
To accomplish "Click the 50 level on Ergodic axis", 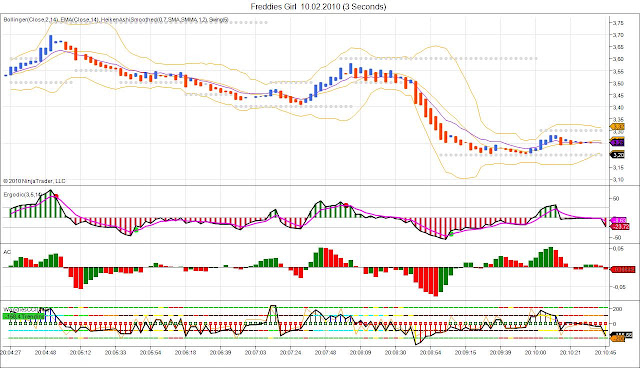I will (x=616, y=199).
